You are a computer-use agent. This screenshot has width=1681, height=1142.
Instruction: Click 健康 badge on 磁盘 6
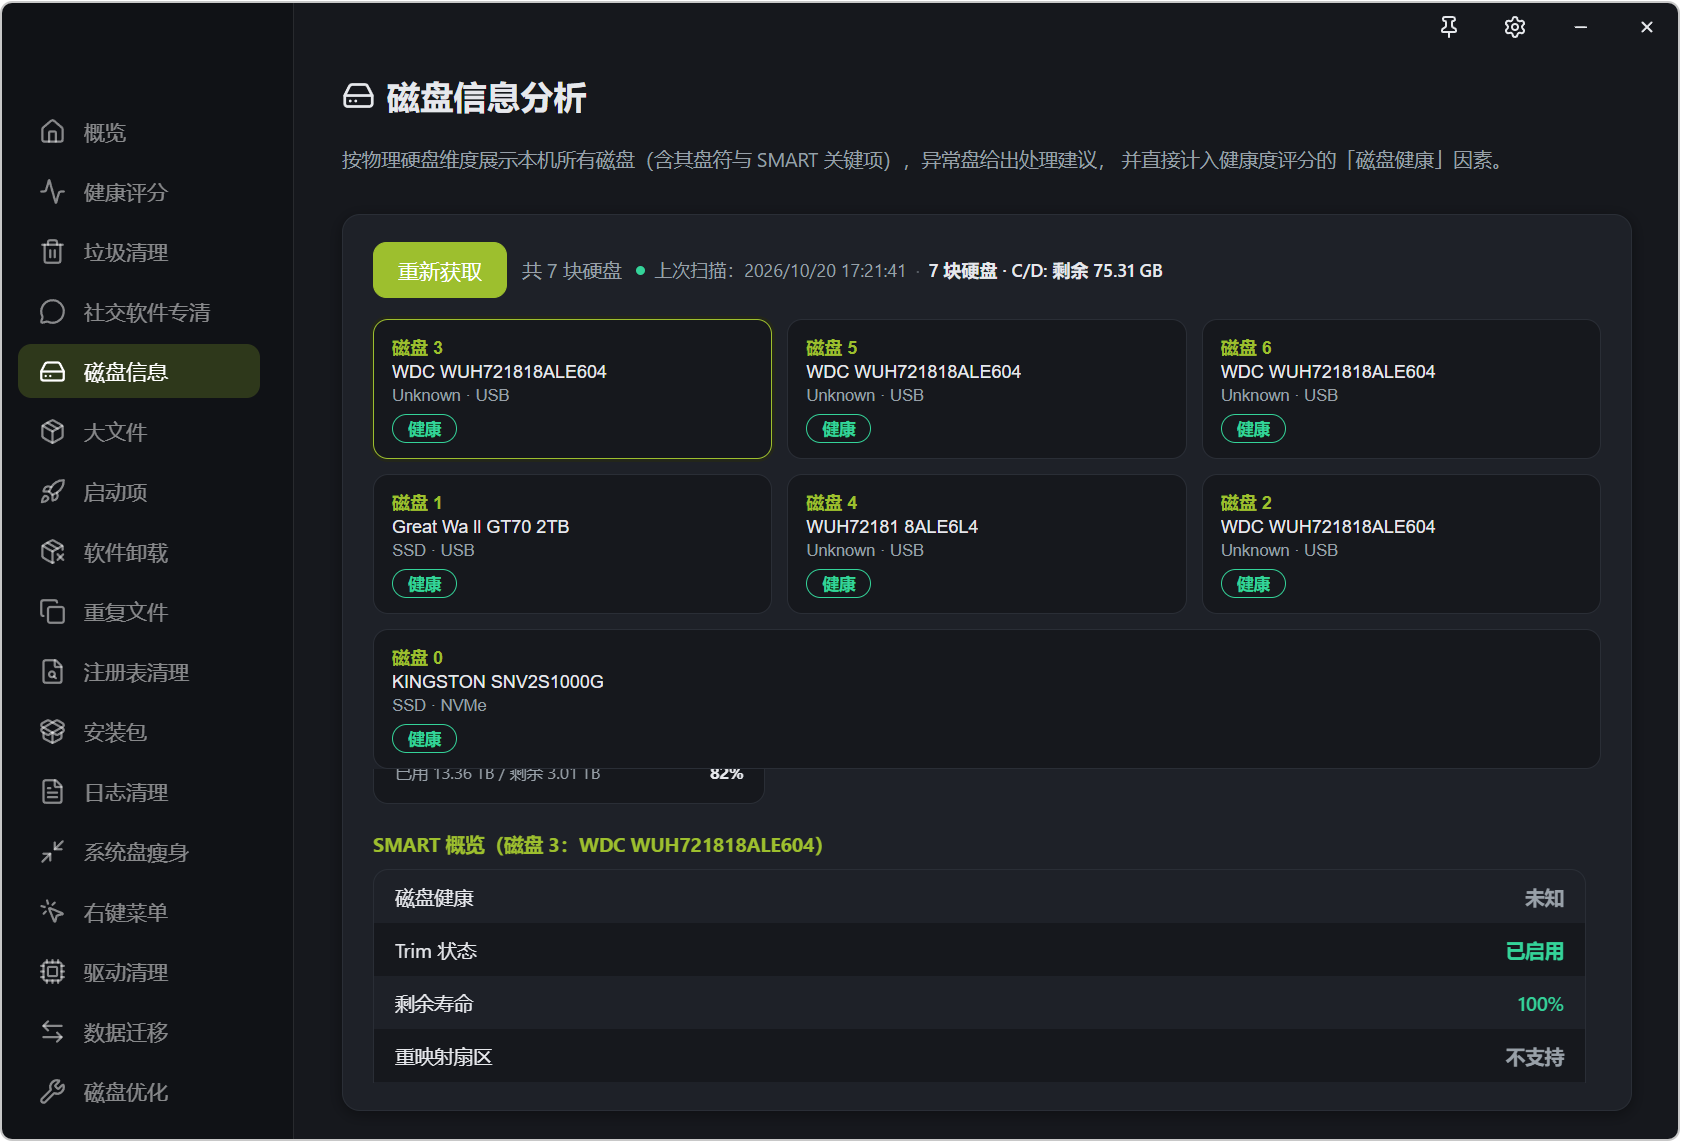[x=1253, y=429]
